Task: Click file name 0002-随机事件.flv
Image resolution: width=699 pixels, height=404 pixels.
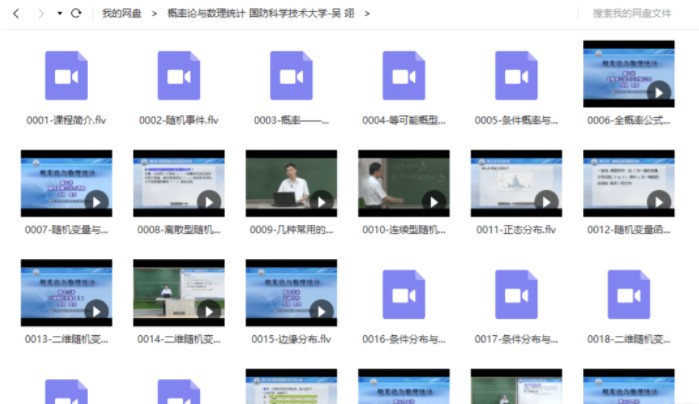Action: tap(179, 120)
